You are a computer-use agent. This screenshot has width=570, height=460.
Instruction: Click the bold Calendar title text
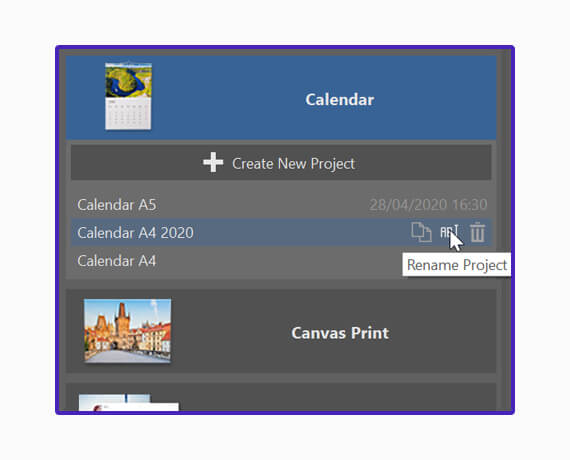pos(340,100)
